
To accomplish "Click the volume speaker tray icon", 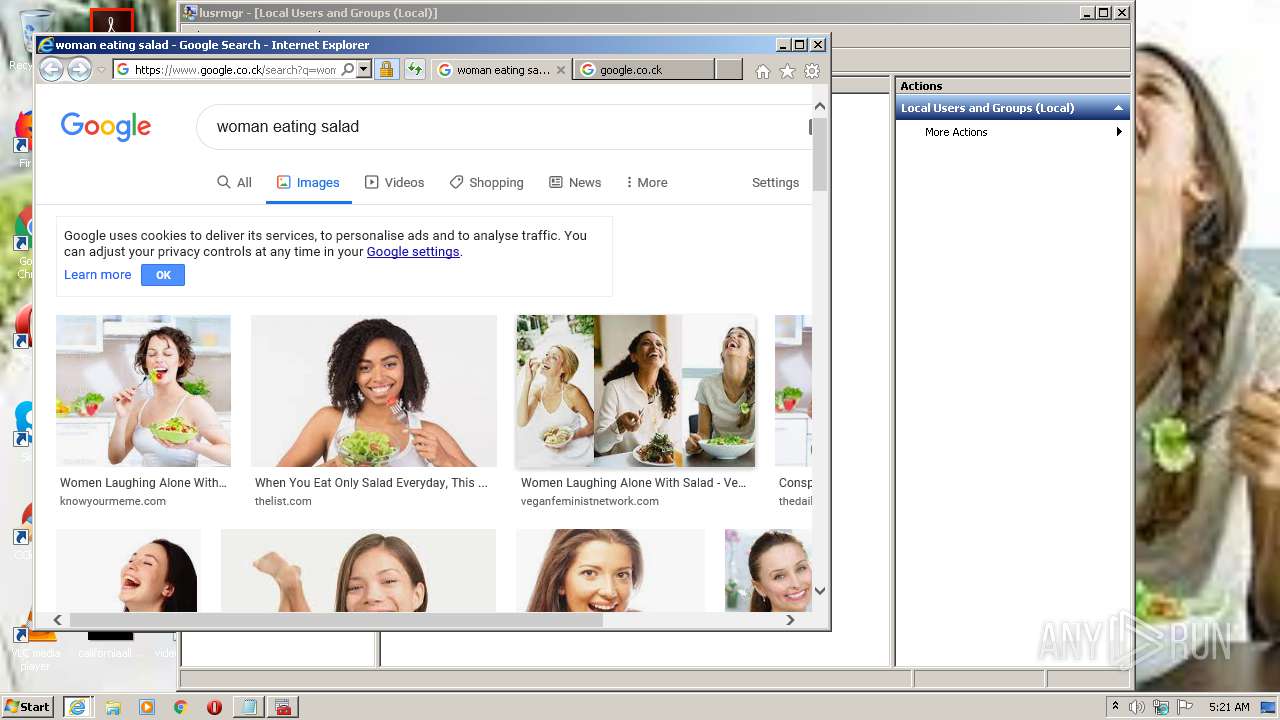I will coord(1137,707).
